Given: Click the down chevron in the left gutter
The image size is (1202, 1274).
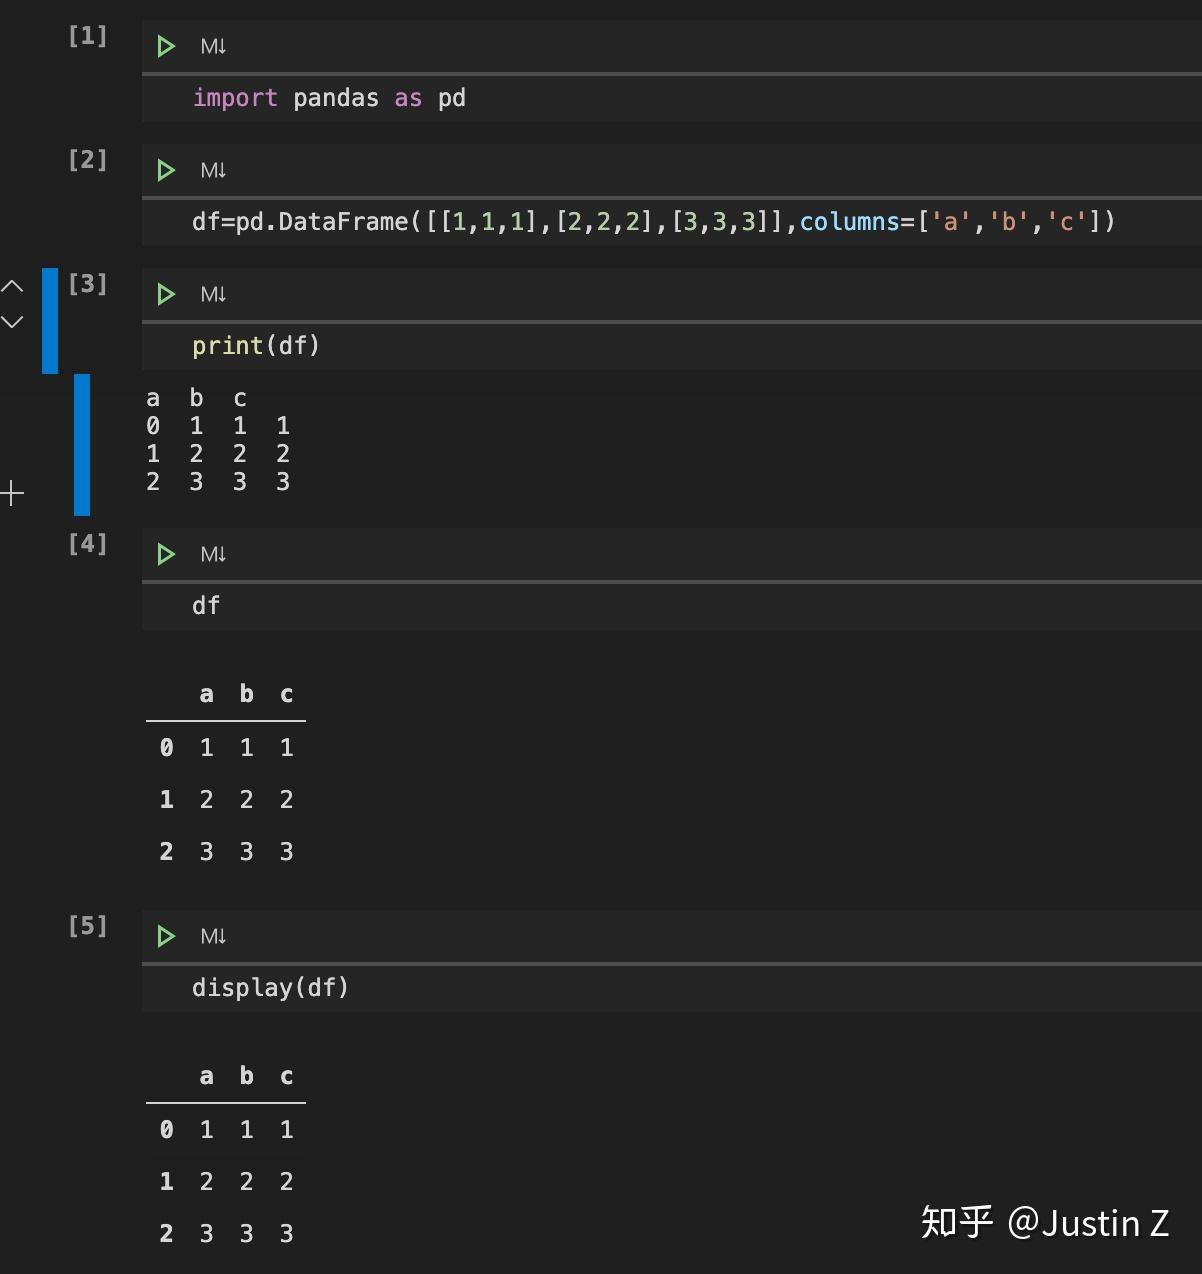Looking at the screenshot, I should 13,321.
